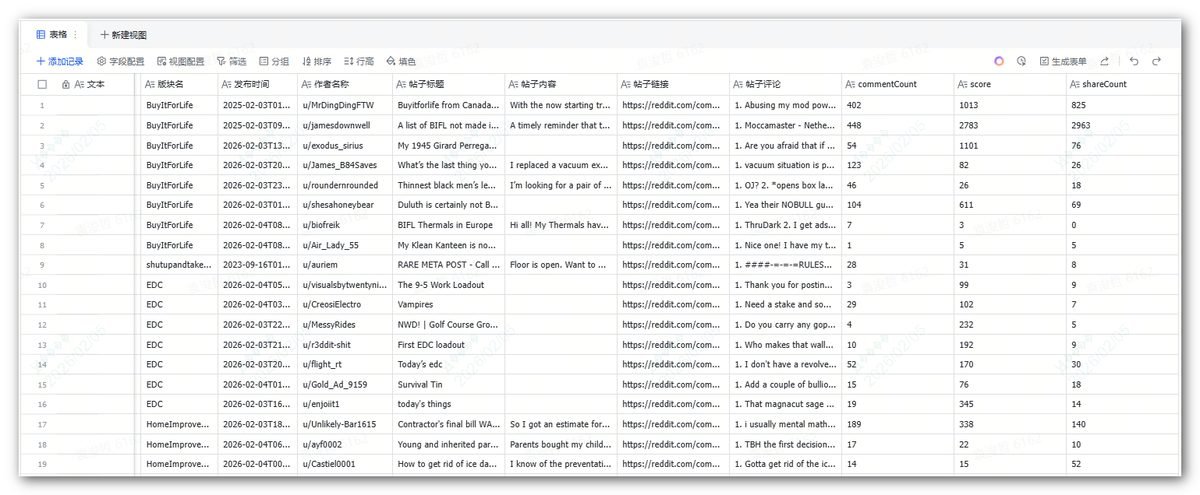Switch to the 表格 view tab
This screenshot has width=1200, height=495.
(x=52, y=34)
